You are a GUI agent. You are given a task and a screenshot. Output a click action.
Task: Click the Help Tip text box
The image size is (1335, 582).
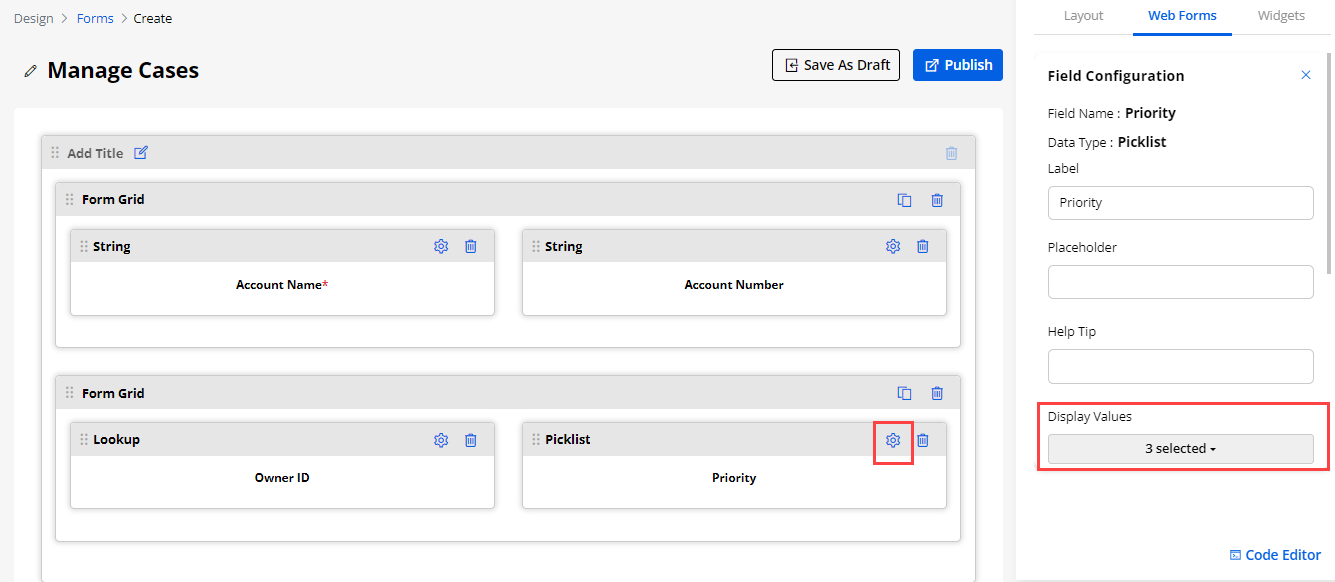pos(1180,366)
